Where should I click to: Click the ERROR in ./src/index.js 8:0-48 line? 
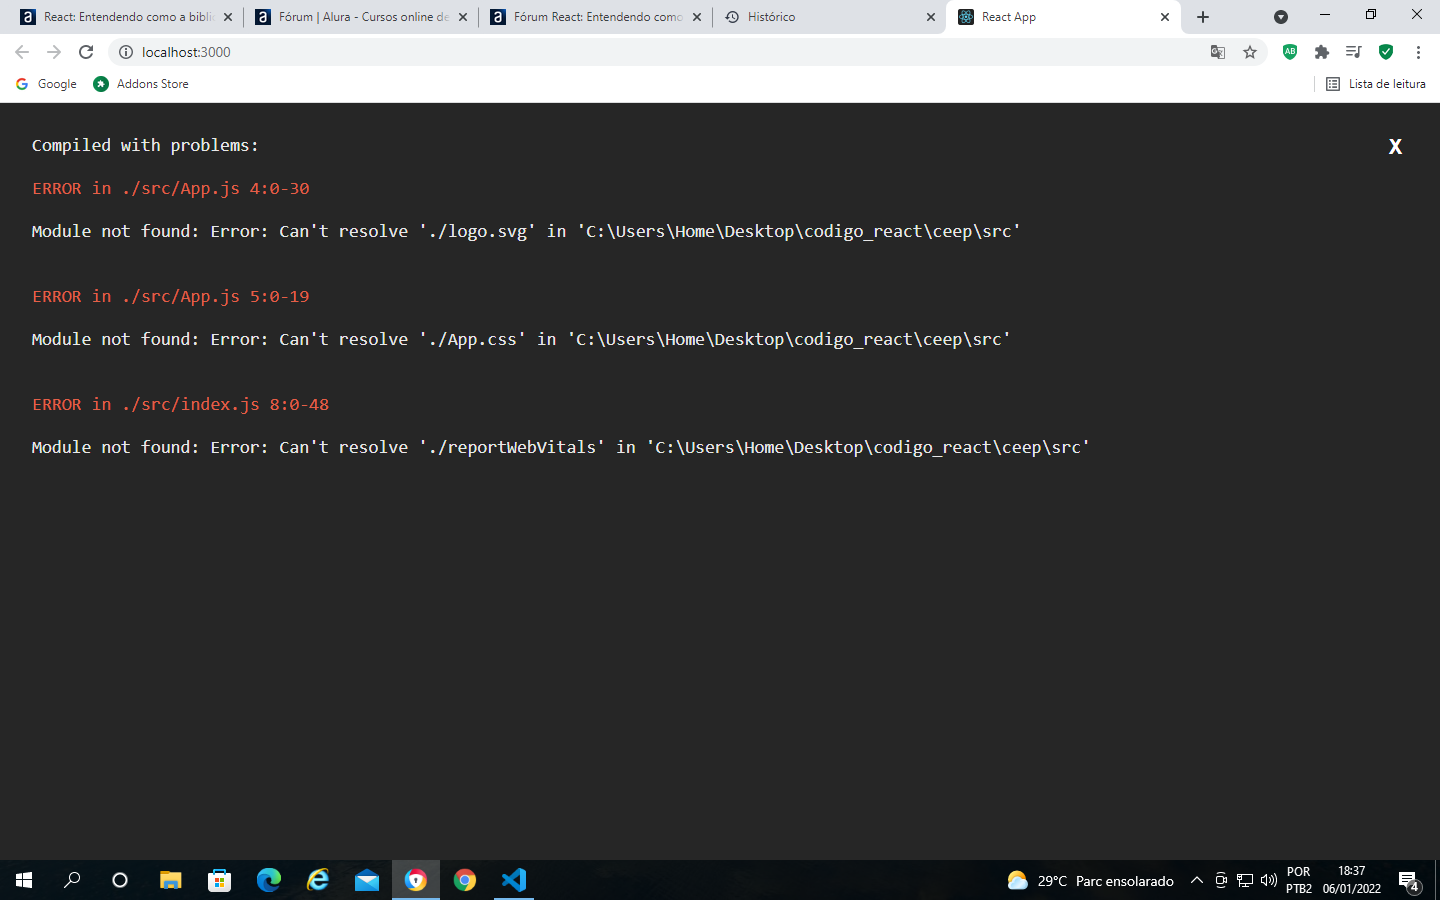tap(181, 404)
